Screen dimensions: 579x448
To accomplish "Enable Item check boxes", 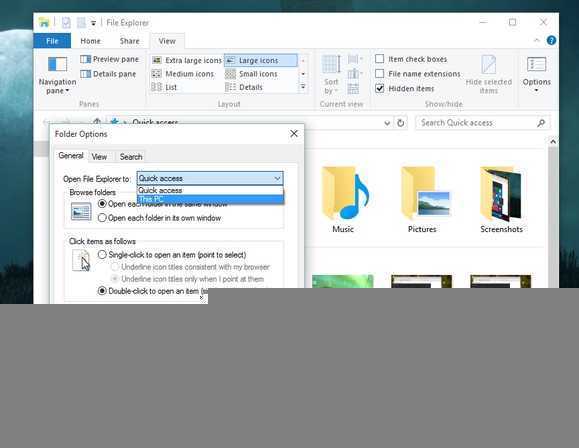I will coord(380,59).
